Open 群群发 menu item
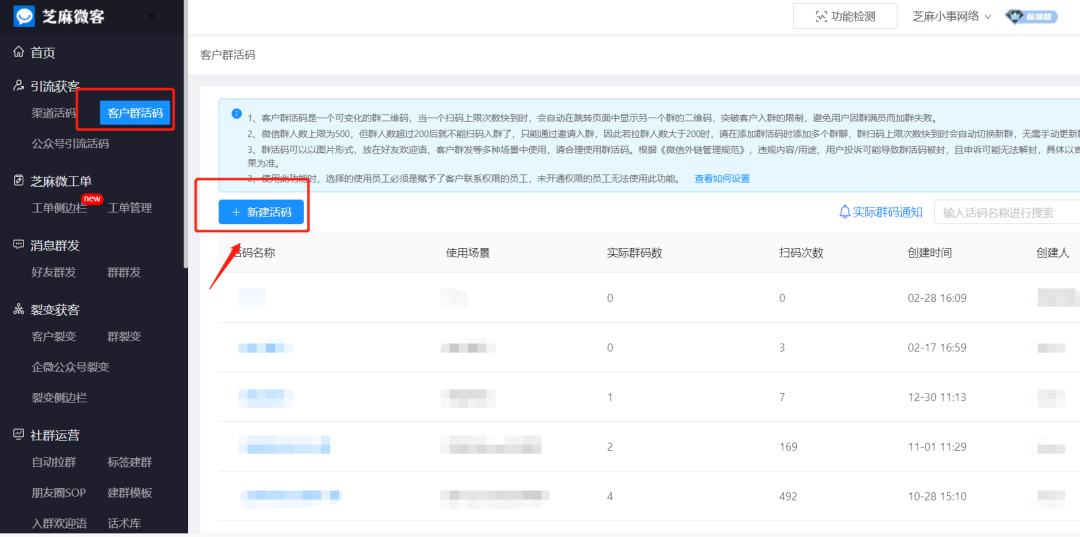The image size is (1080, 537). click(124, 272)
